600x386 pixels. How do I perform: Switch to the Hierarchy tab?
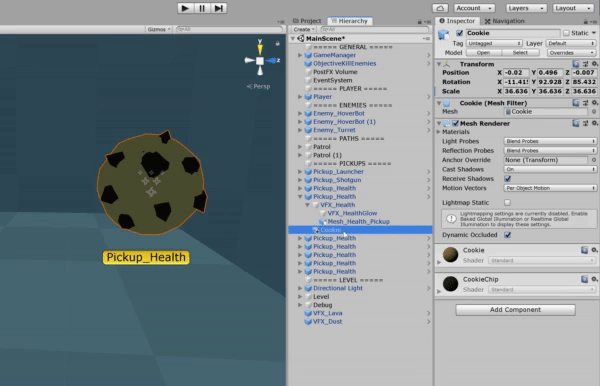350,21
